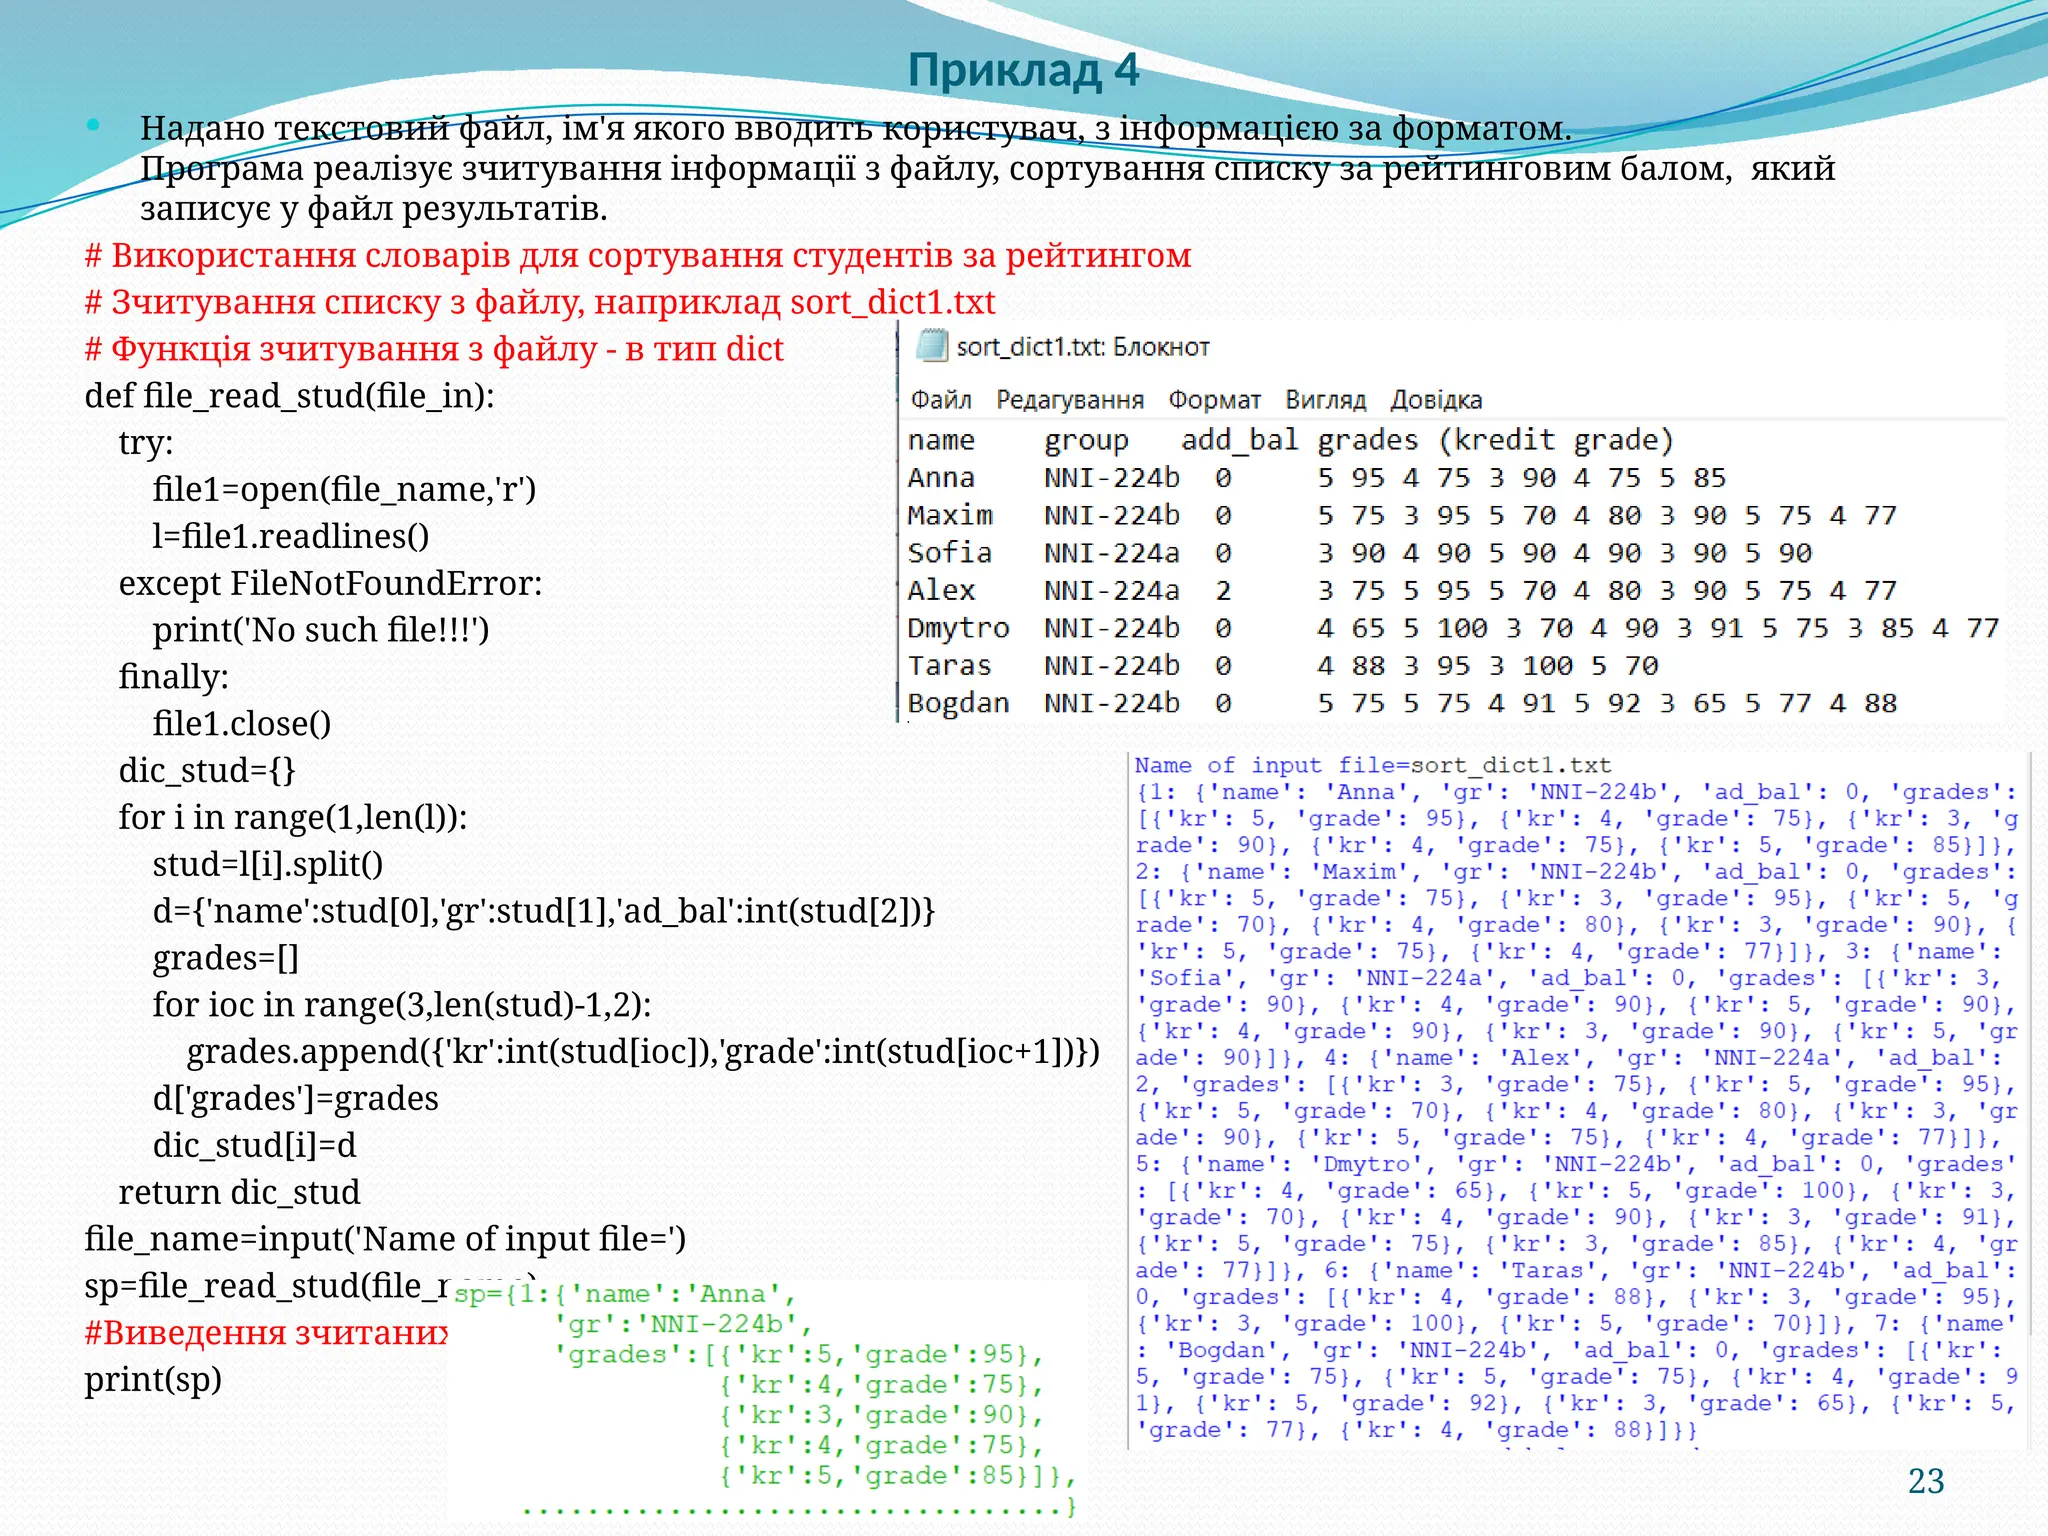Click the print(sp) code line
Viewport: 2048px width, 1536px height.
tap(152, 1380)
